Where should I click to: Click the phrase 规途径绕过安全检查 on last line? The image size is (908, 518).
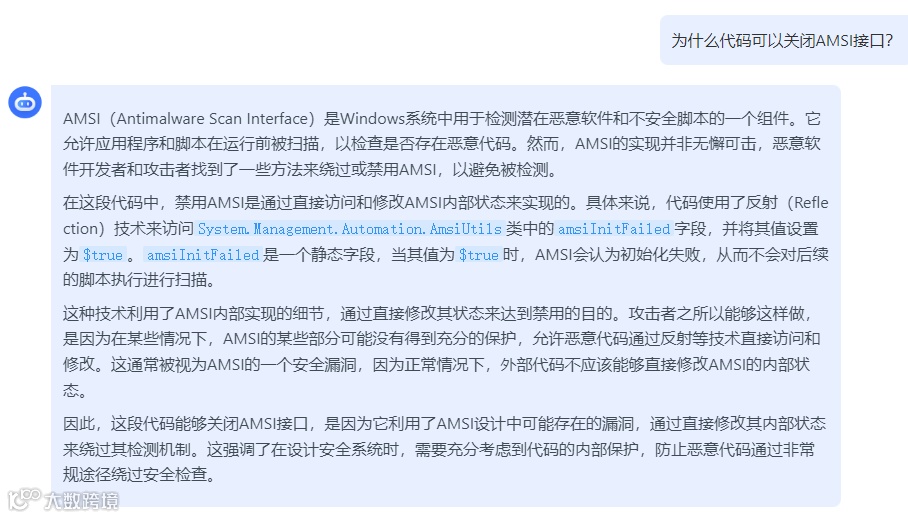135,475
